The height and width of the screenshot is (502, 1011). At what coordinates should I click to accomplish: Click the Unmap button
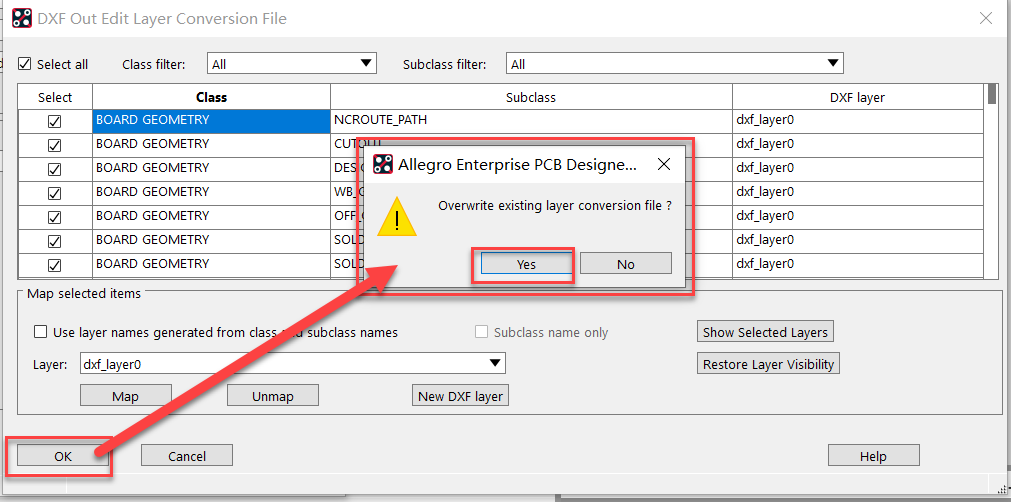click(x=273, y=396)
